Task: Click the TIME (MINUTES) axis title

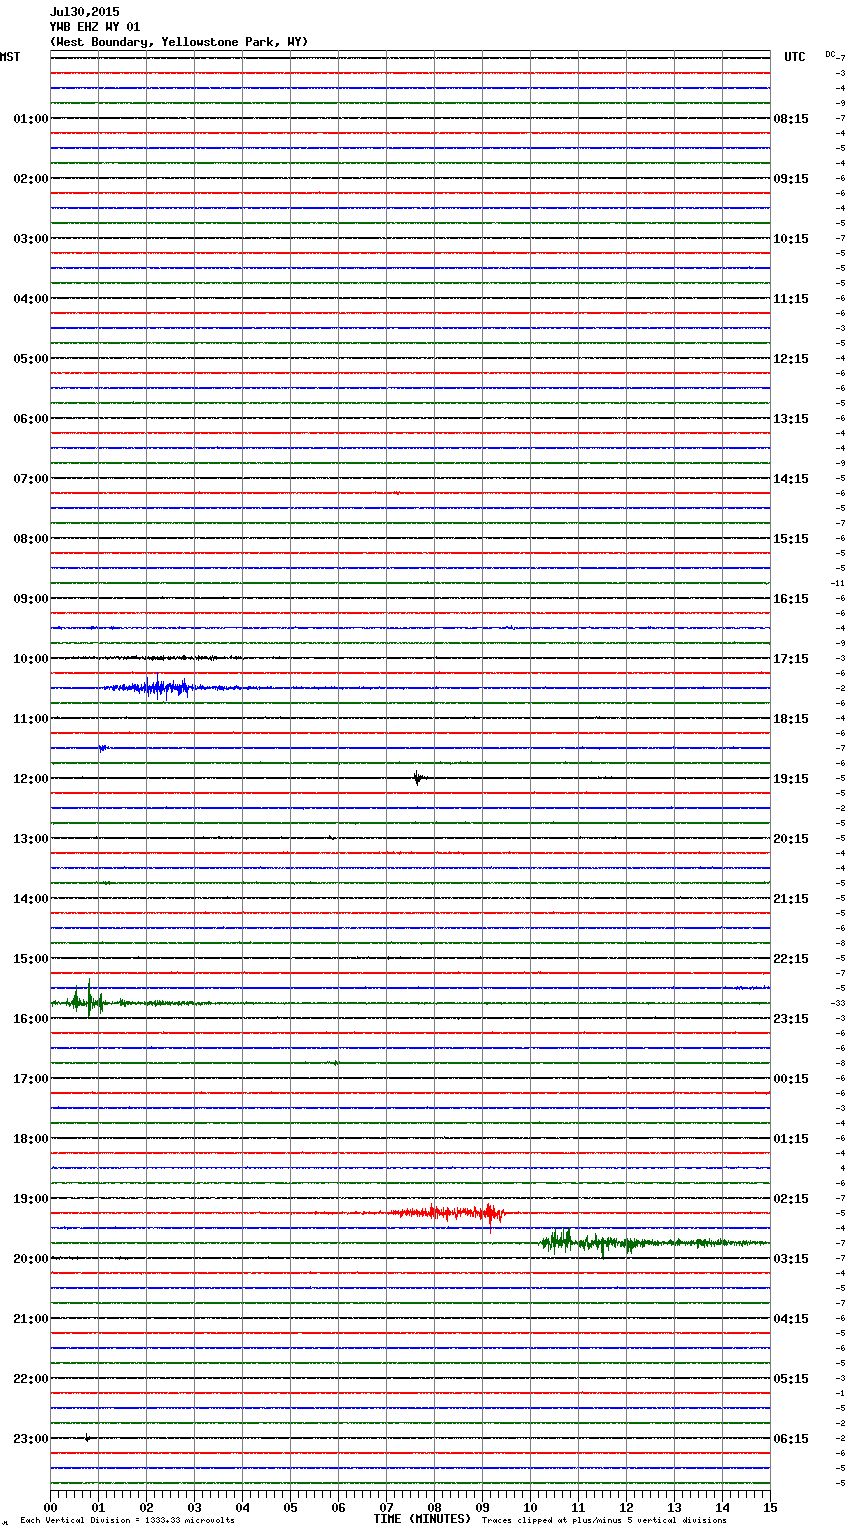Action: (422, 1519)
